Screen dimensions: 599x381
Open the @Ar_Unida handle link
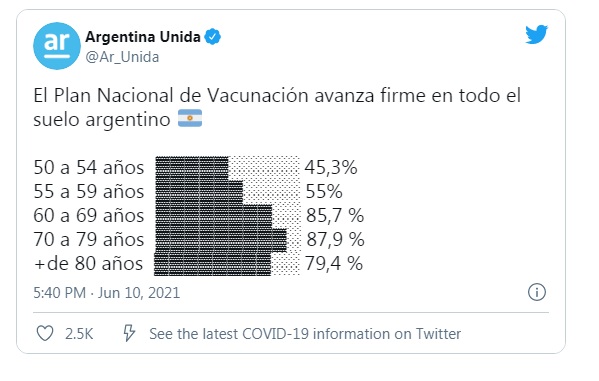122,57
